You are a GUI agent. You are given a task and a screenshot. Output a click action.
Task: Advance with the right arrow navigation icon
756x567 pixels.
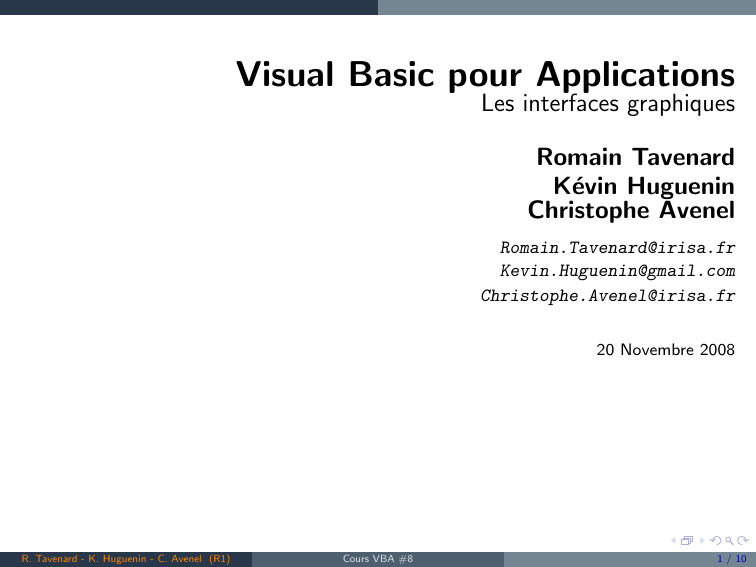click(x=702, y=540)
